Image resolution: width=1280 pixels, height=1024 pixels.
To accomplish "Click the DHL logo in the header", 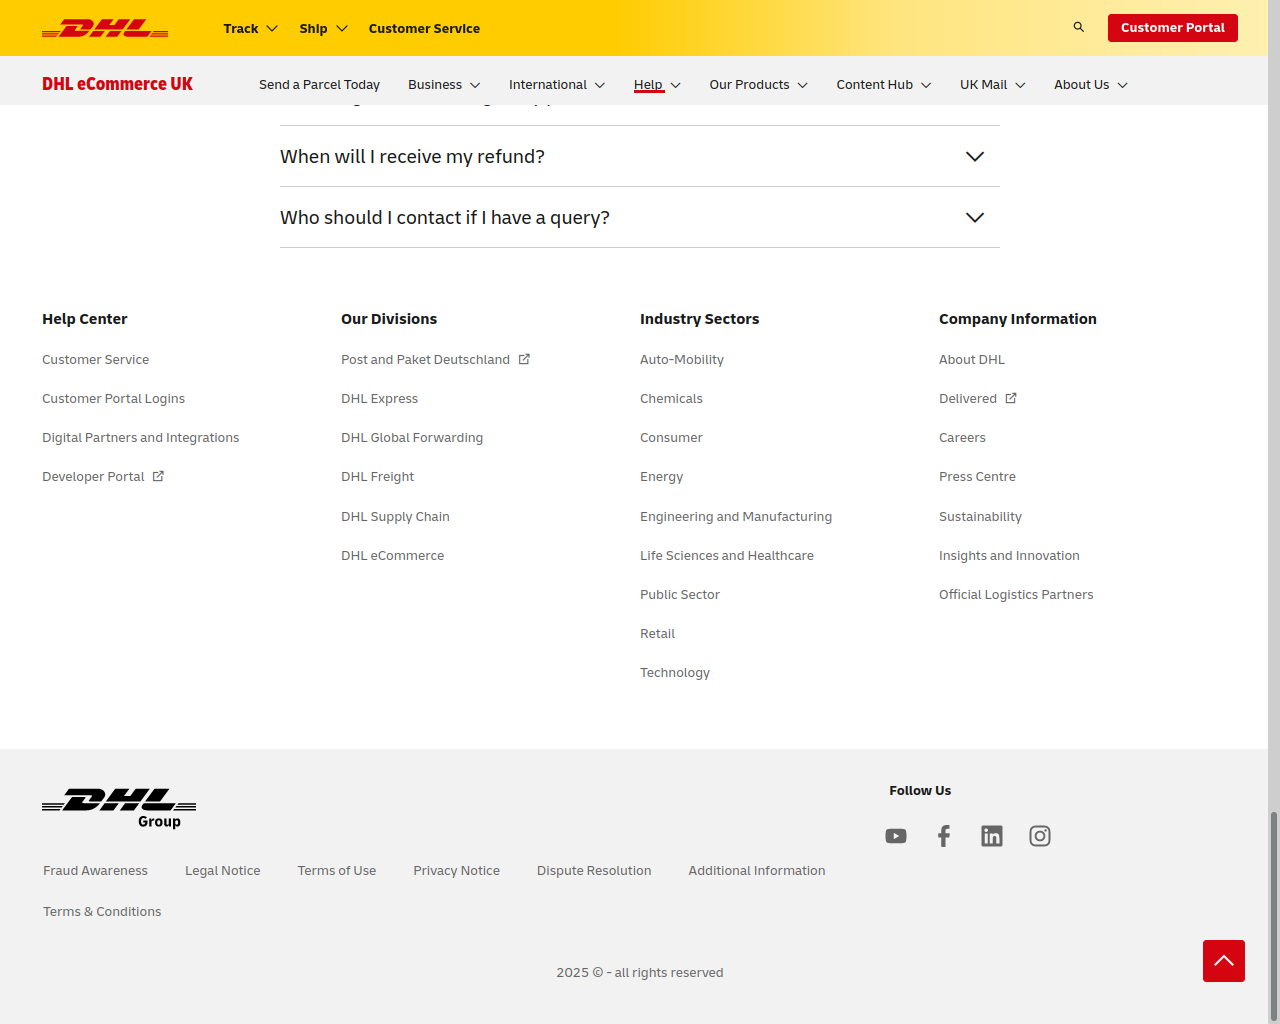I will click(x=105, y=28).
